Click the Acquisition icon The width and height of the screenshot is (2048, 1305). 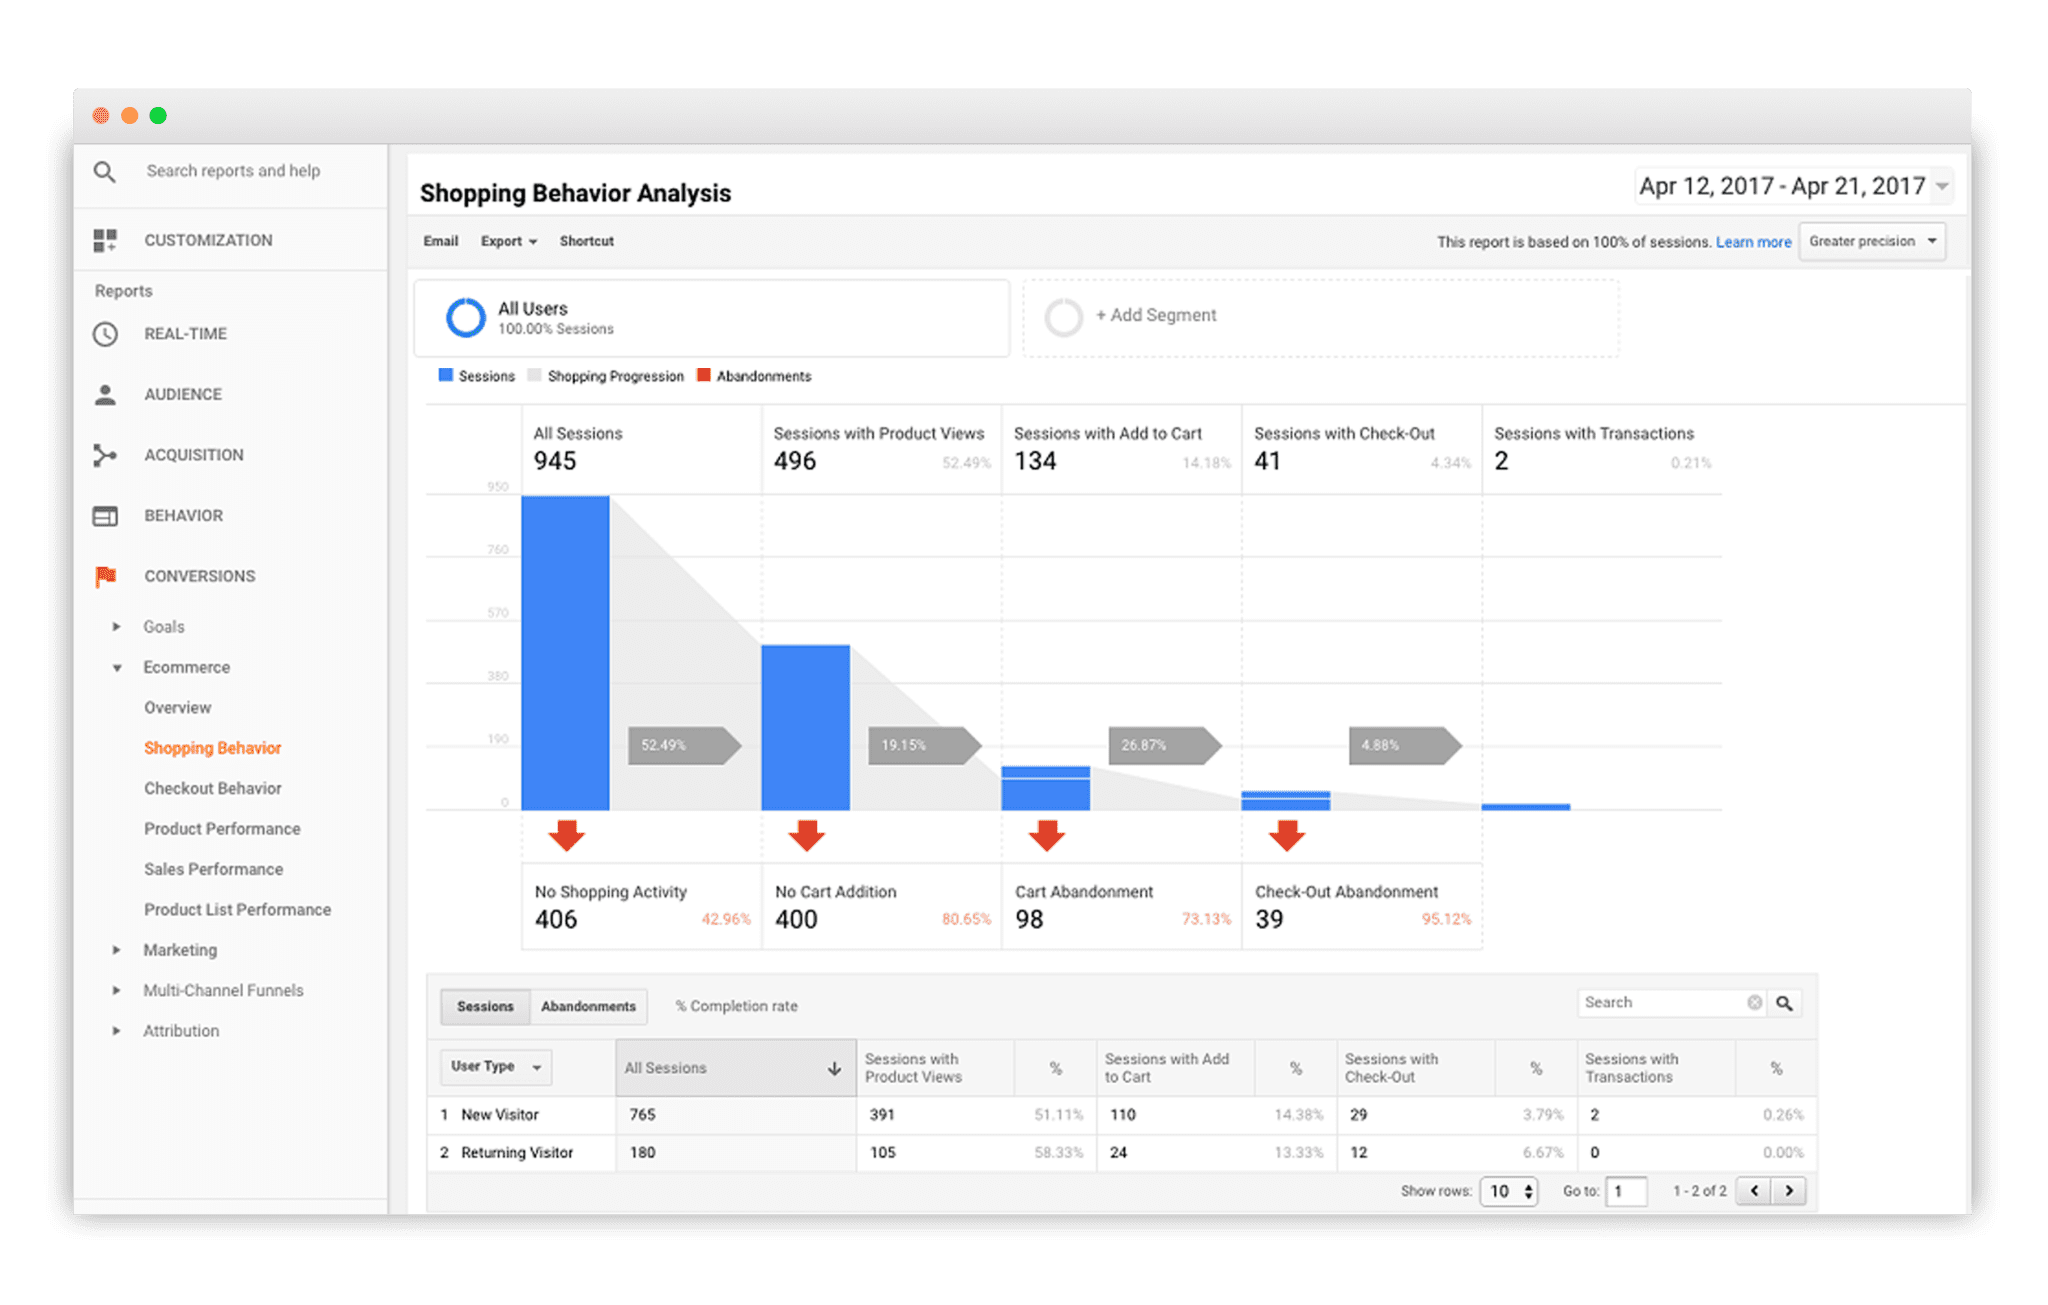tap(105, 454)
